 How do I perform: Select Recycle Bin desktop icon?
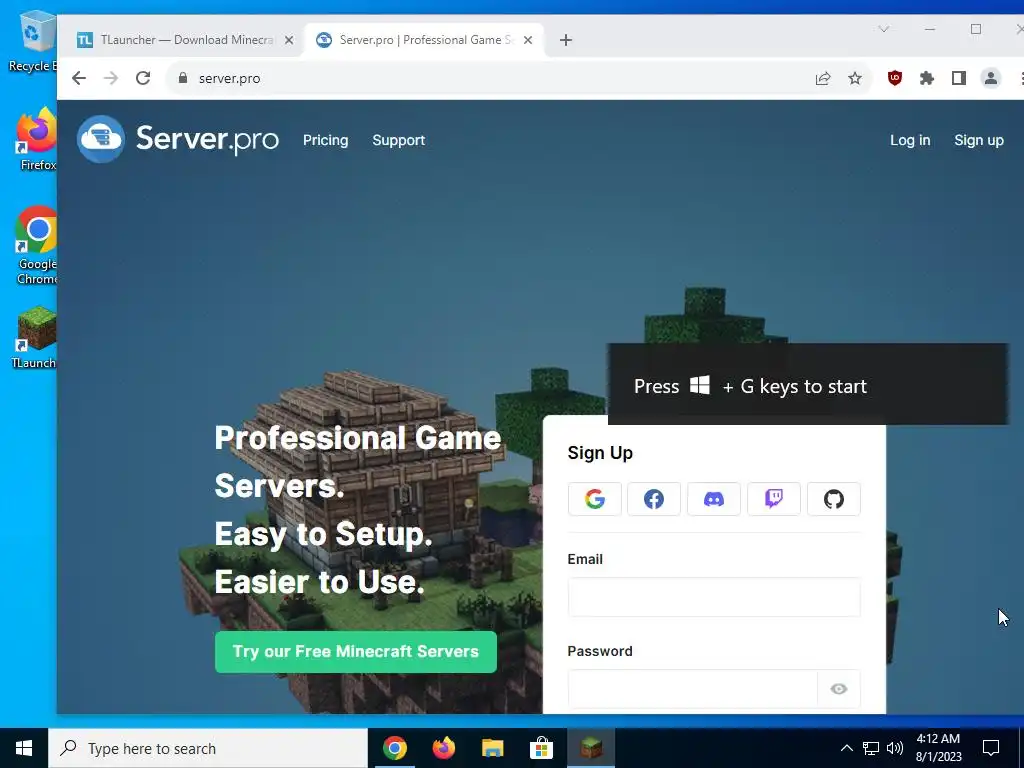[x=33, y=40]
